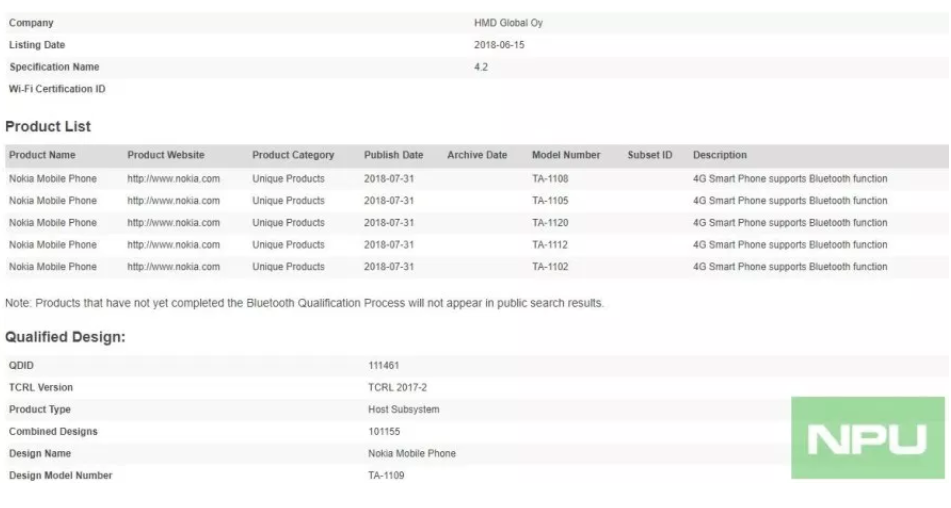Click the Product Website column header
951x508 pixels.
pyautogui.click(x=166, y=155)
